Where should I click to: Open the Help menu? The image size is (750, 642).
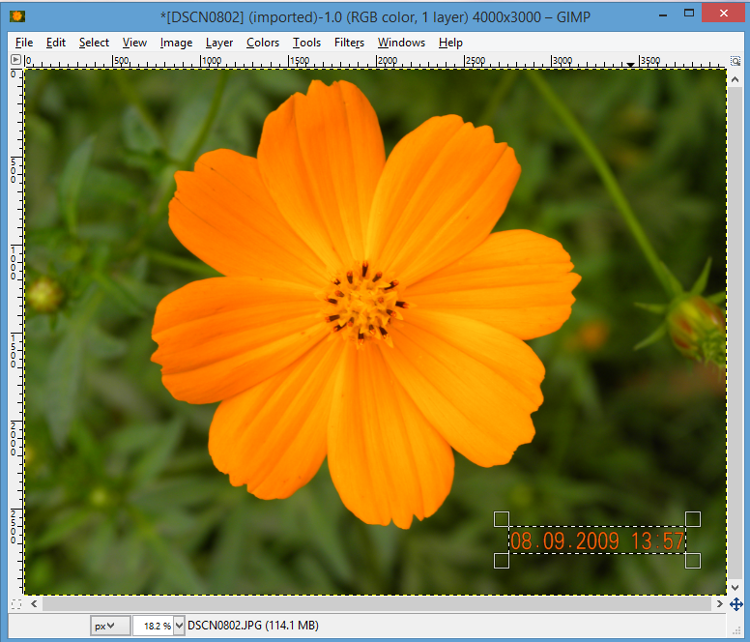[x=451, y=43]
